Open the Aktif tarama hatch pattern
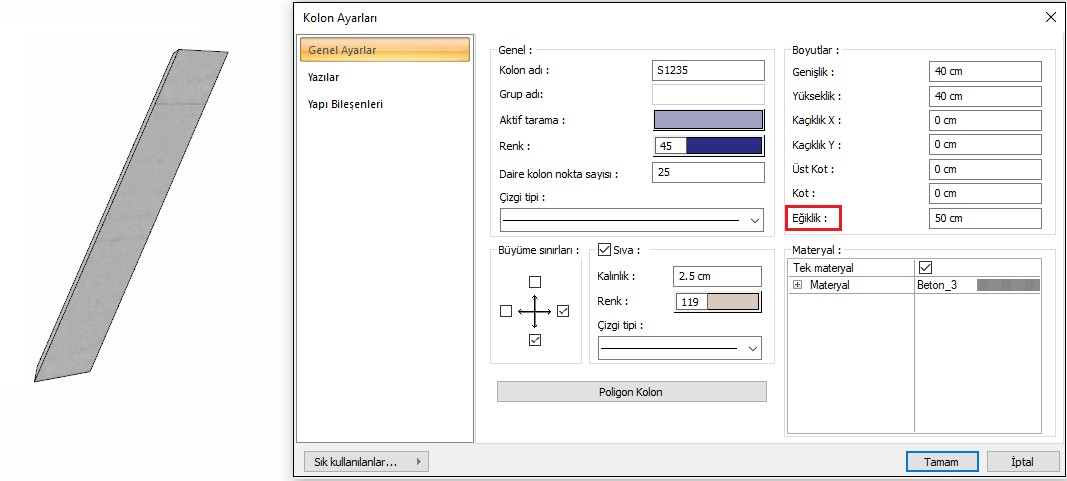Viewport: 1067px width, 481px height. pyautogui.click(x=708, y=120)
